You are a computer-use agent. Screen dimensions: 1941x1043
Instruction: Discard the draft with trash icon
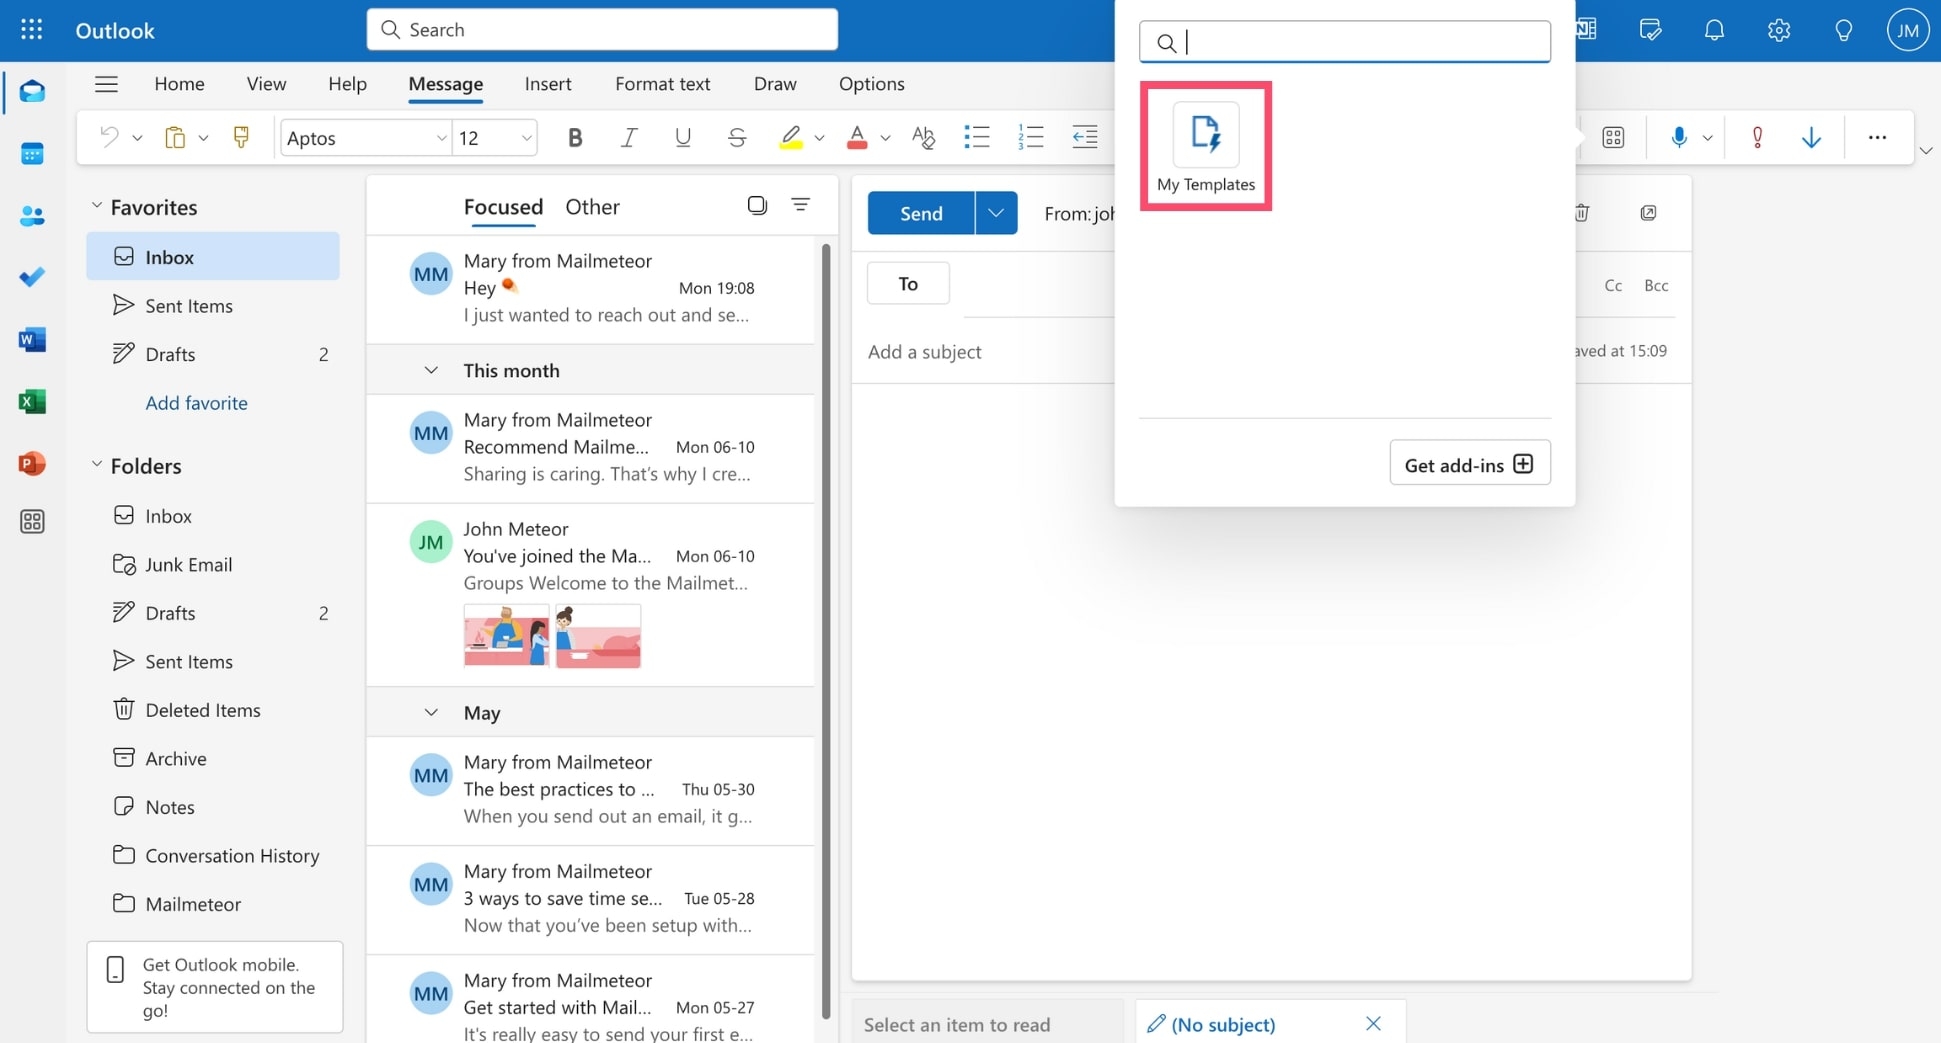coord(1582,212)
